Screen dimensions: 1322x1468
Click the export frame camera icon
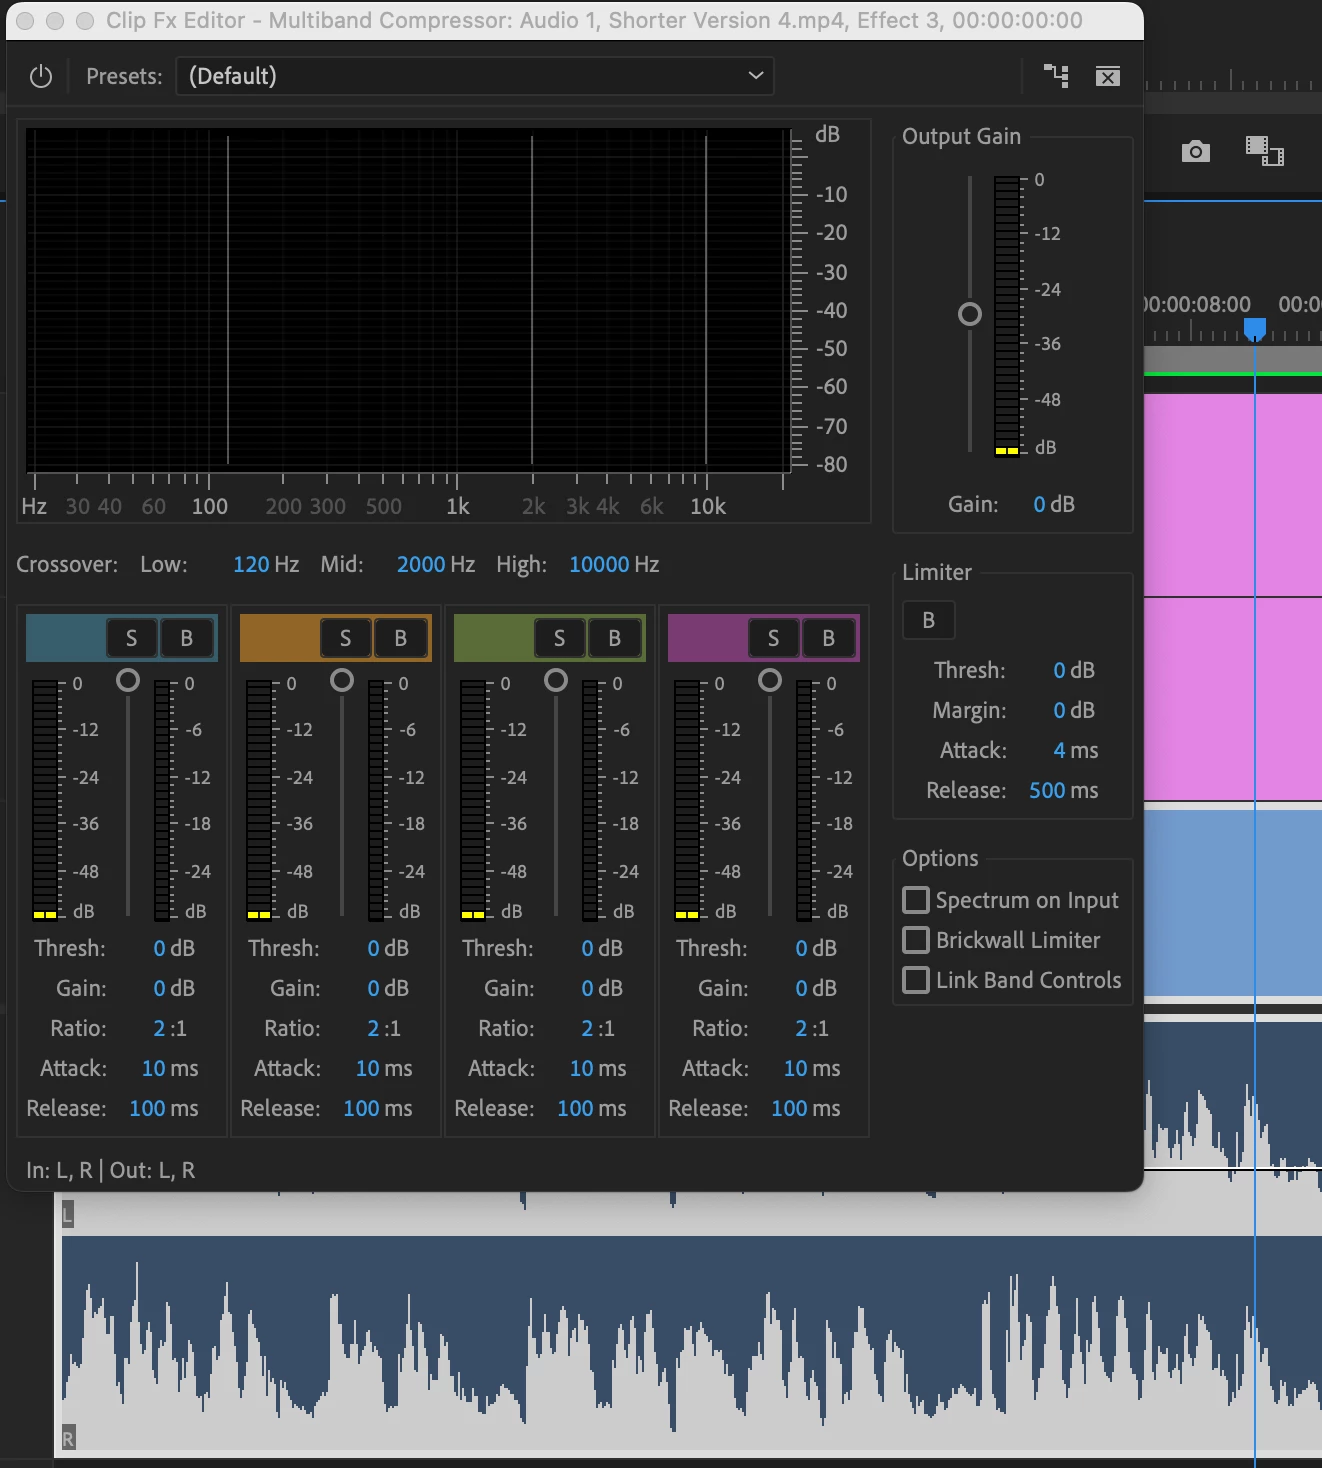point(1195,151)
